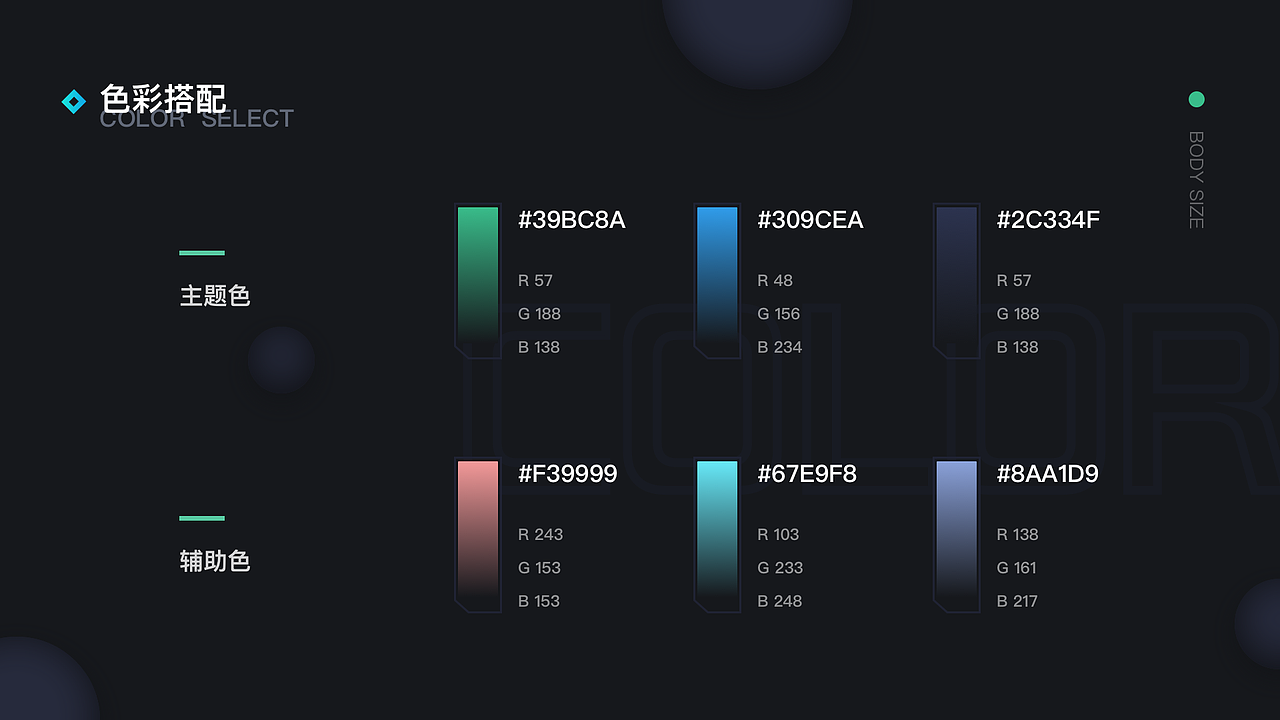Click the green dot above BODY SIZE
This screenshot has height=720, width=1280.
pyautogui.click(x=1196, y=99)
